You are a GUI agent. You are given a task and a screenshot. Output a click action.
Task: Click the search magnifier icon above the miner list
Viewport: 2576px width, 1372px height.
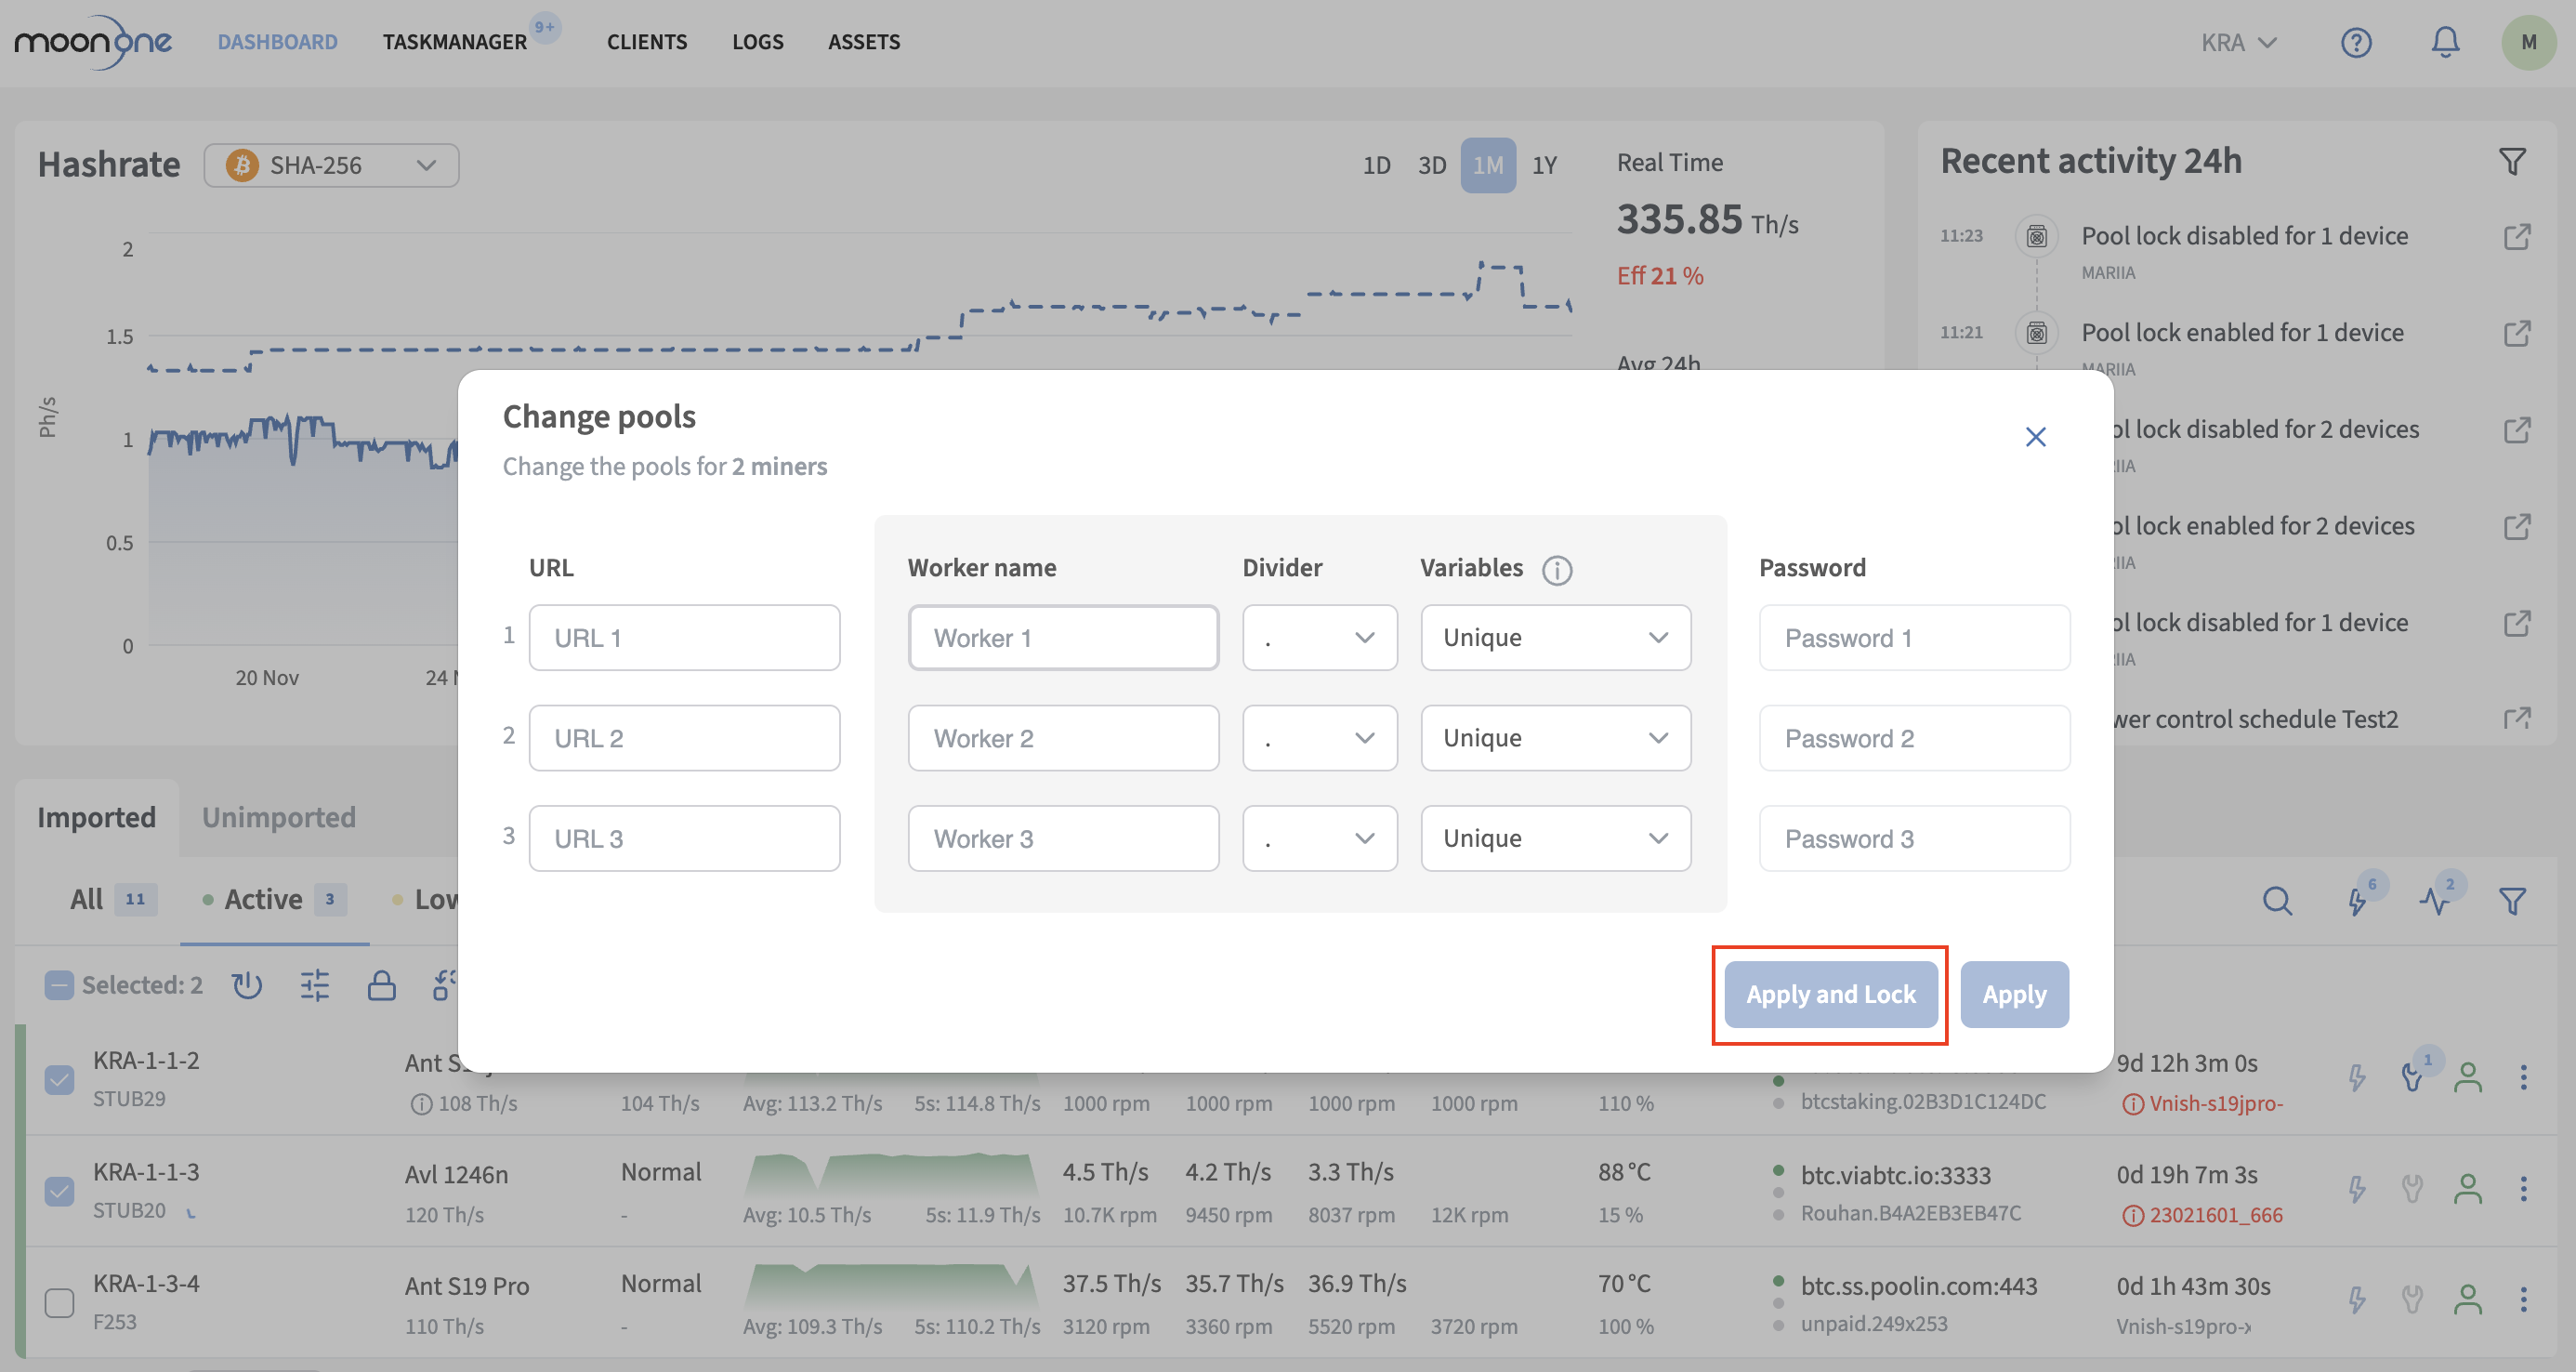tap(2277, 901)
